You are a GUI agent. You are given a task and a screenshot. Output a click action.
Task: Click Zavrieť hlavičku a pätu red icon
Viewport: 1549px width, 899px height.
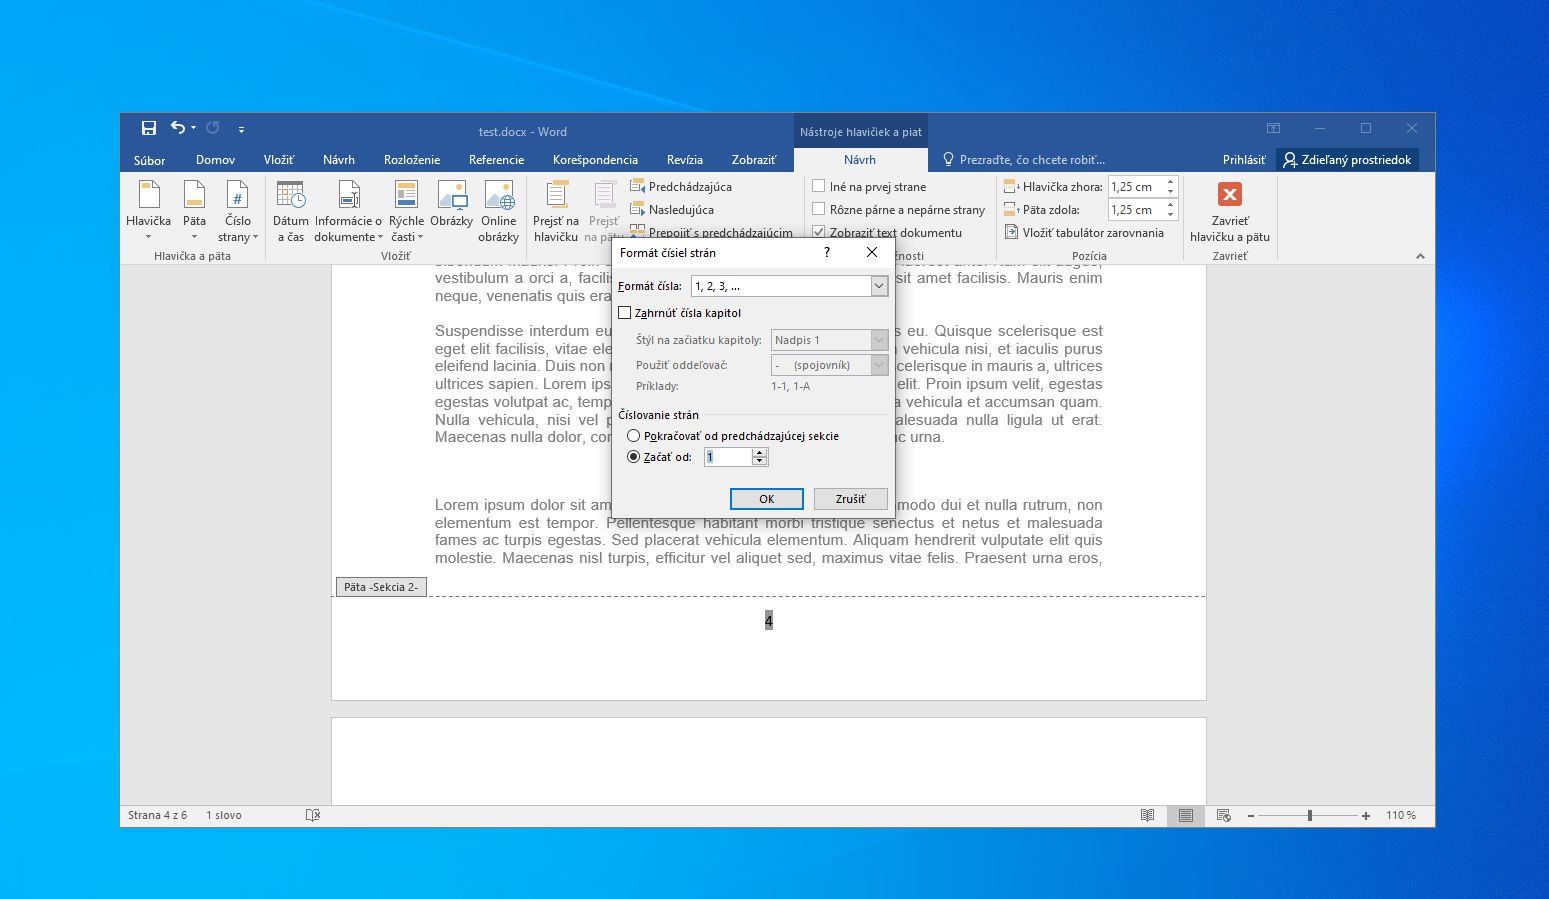click(1230, 194)
